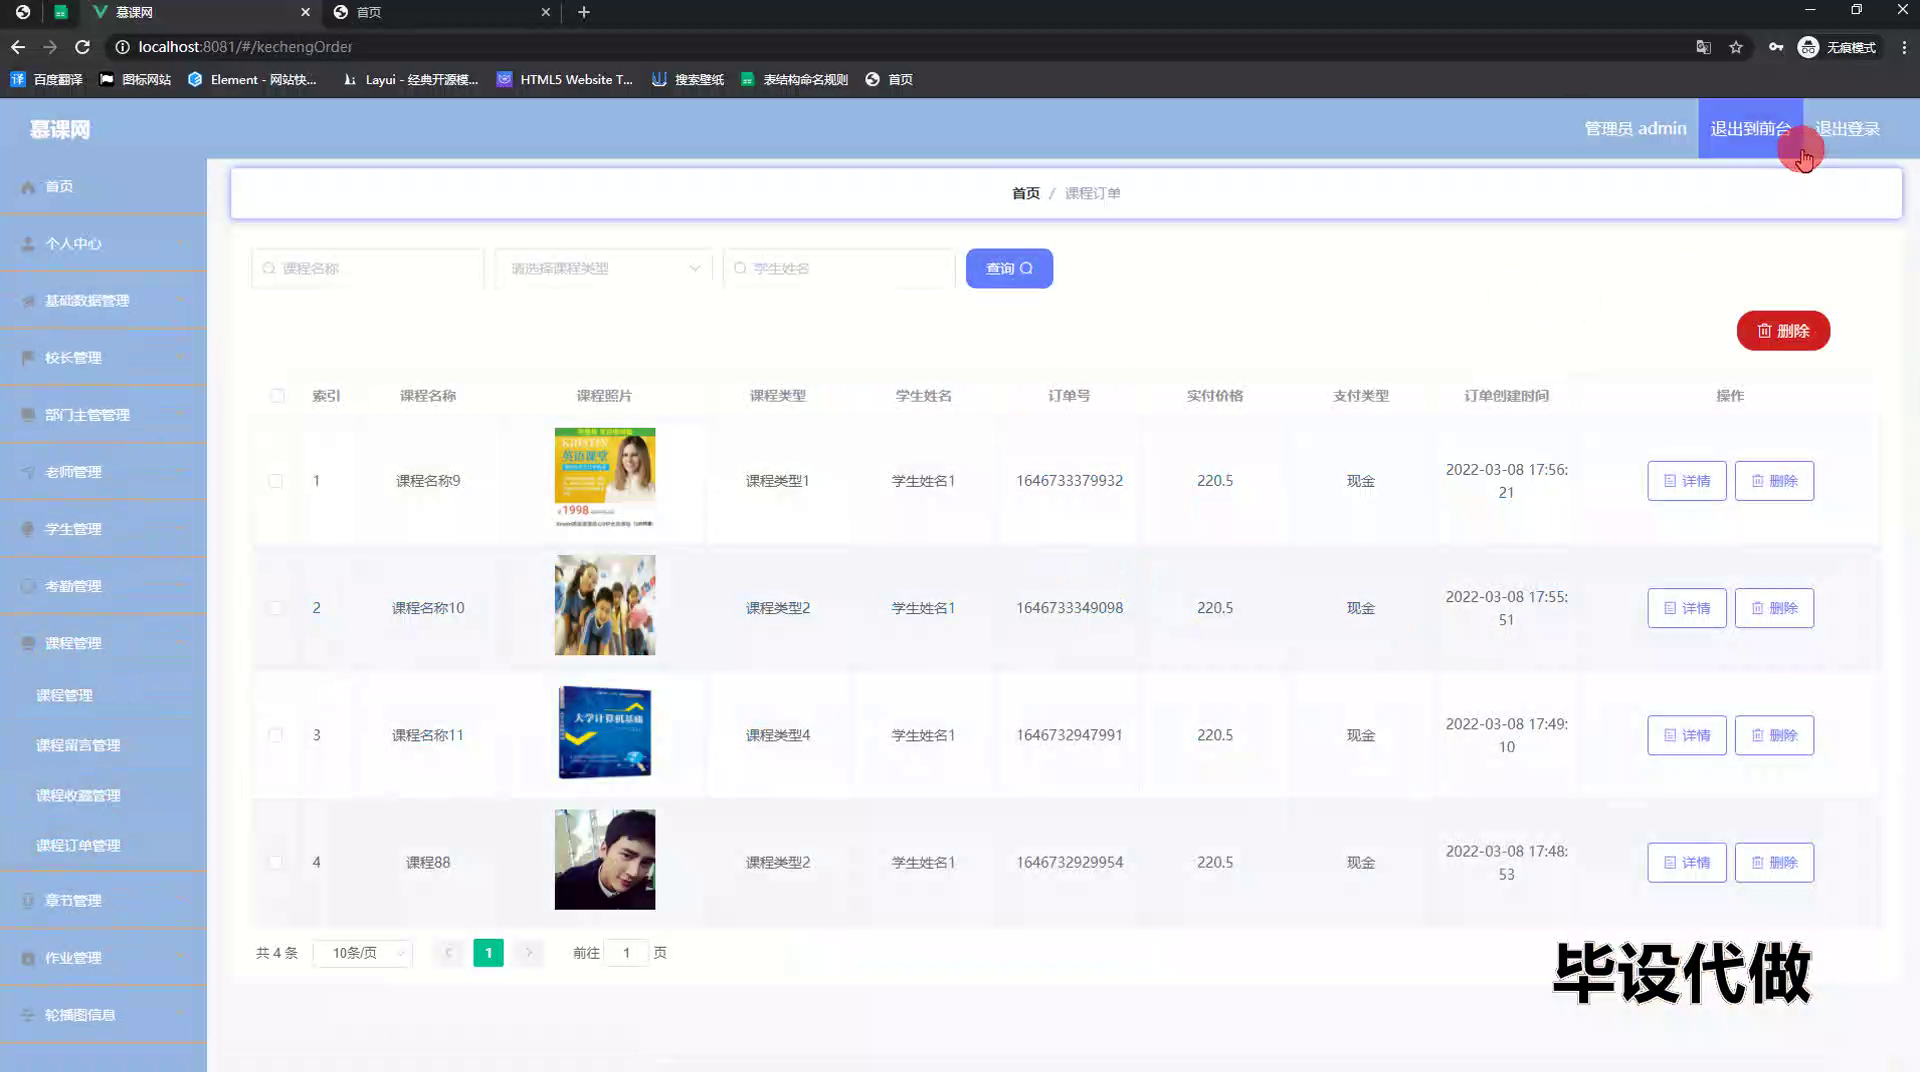Expand 章节管理 sidebar menu
This screenshot has width=1920, height=1072.
103,900
